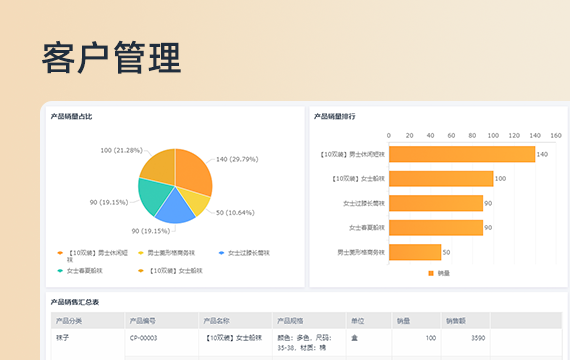Toggle the 销量 legend under the bar chart

[x=439, y=273]
